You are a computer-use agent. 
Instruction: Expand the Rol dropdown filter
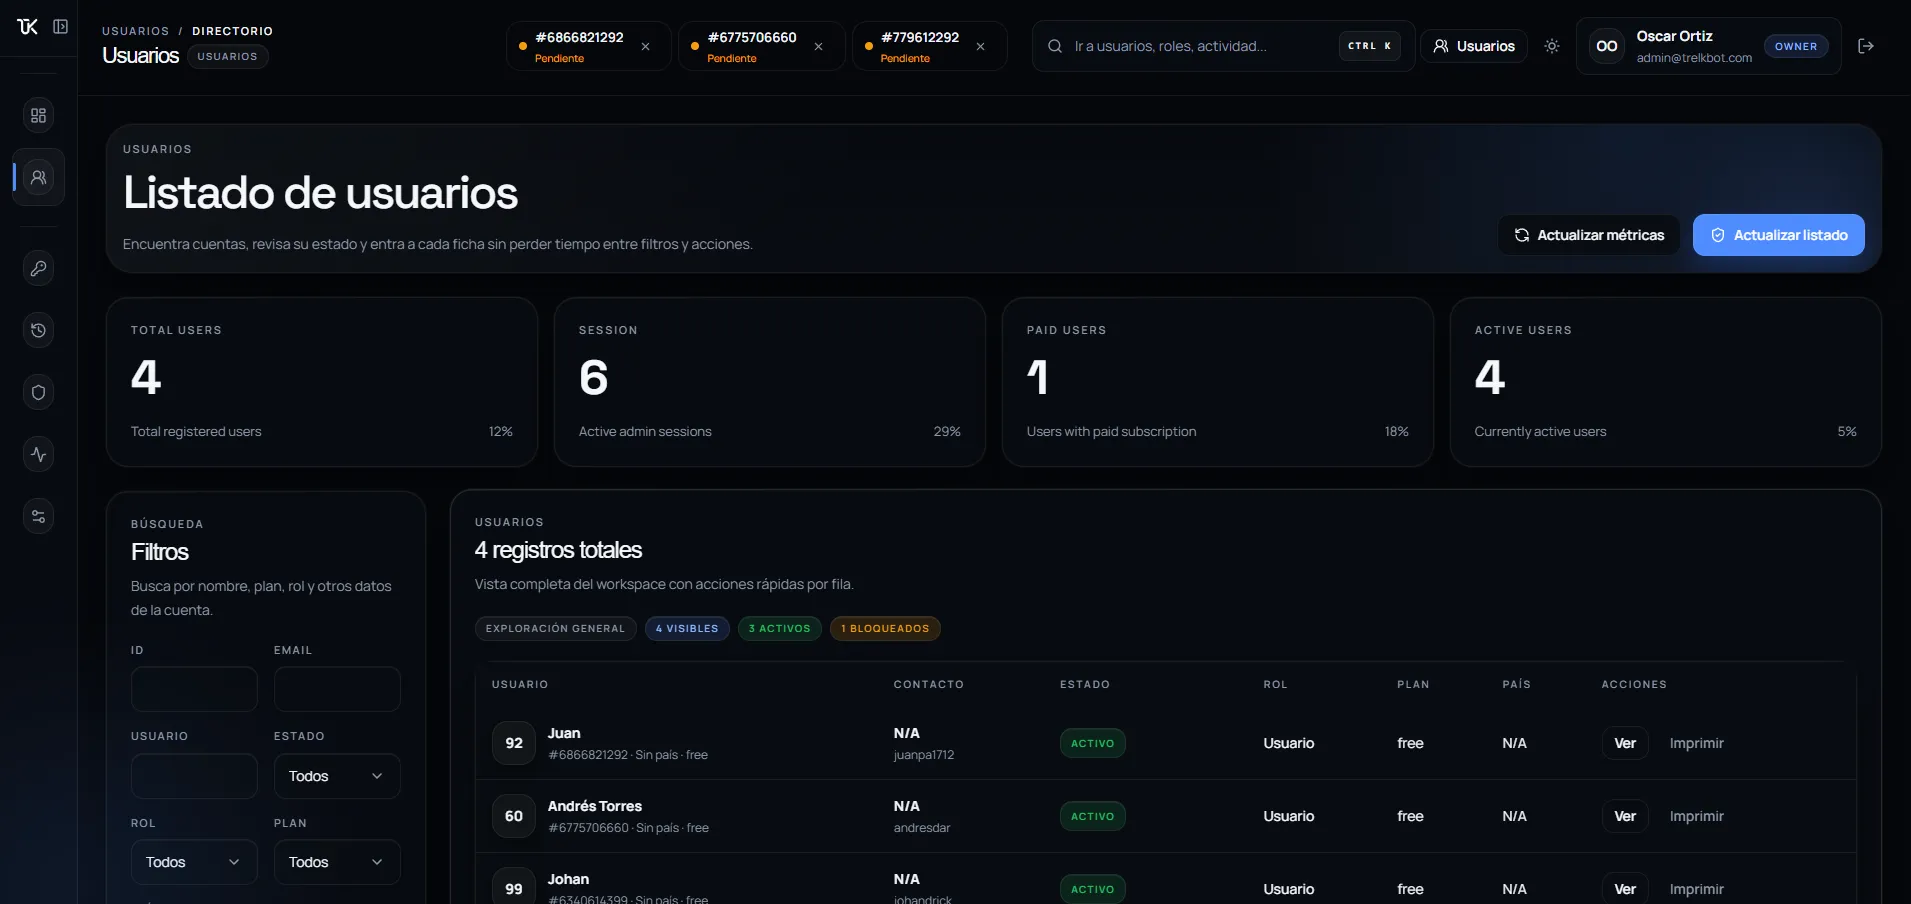tap(194, 862)
